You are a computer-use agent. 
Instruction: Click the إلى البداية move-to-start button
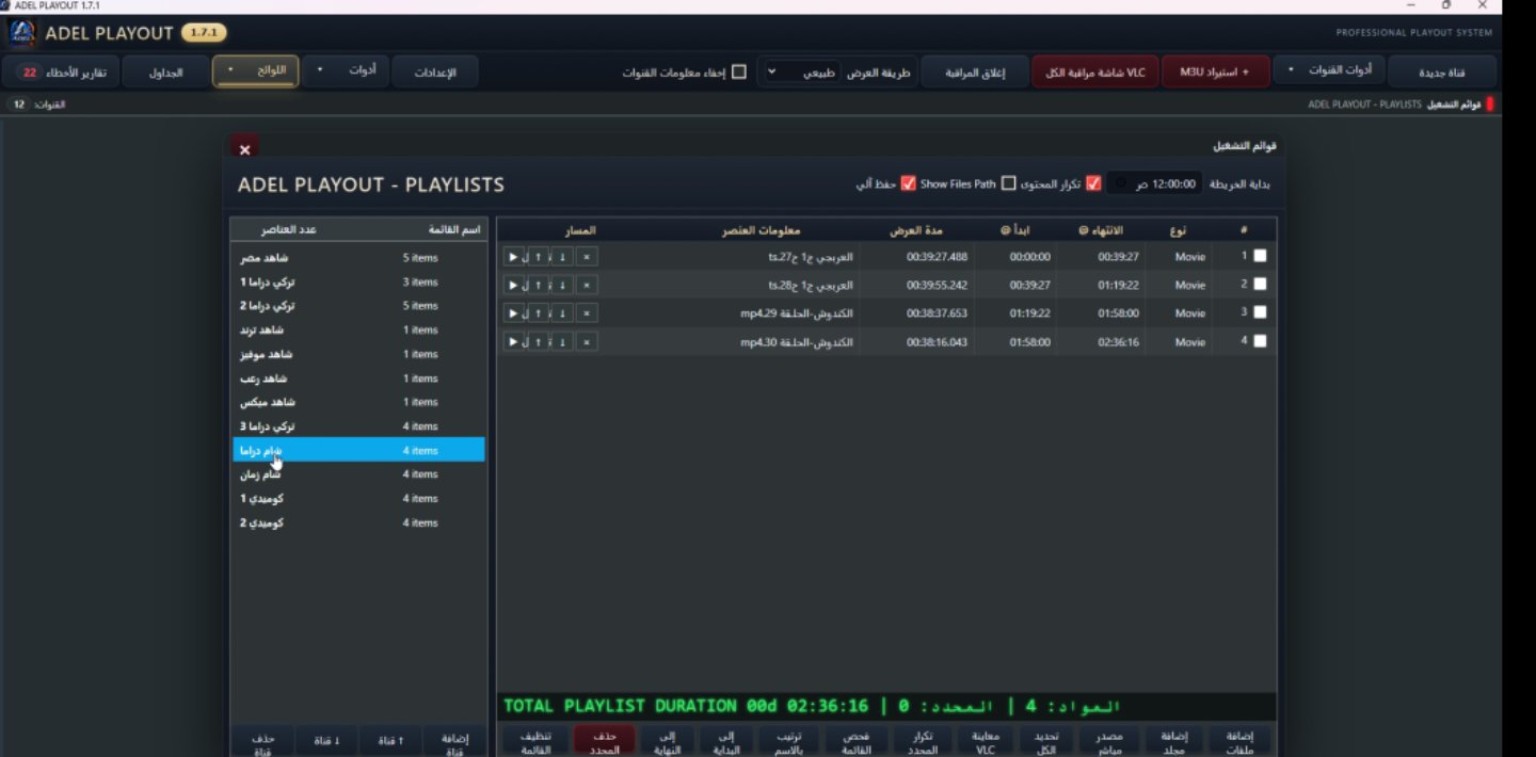(727, 742)
